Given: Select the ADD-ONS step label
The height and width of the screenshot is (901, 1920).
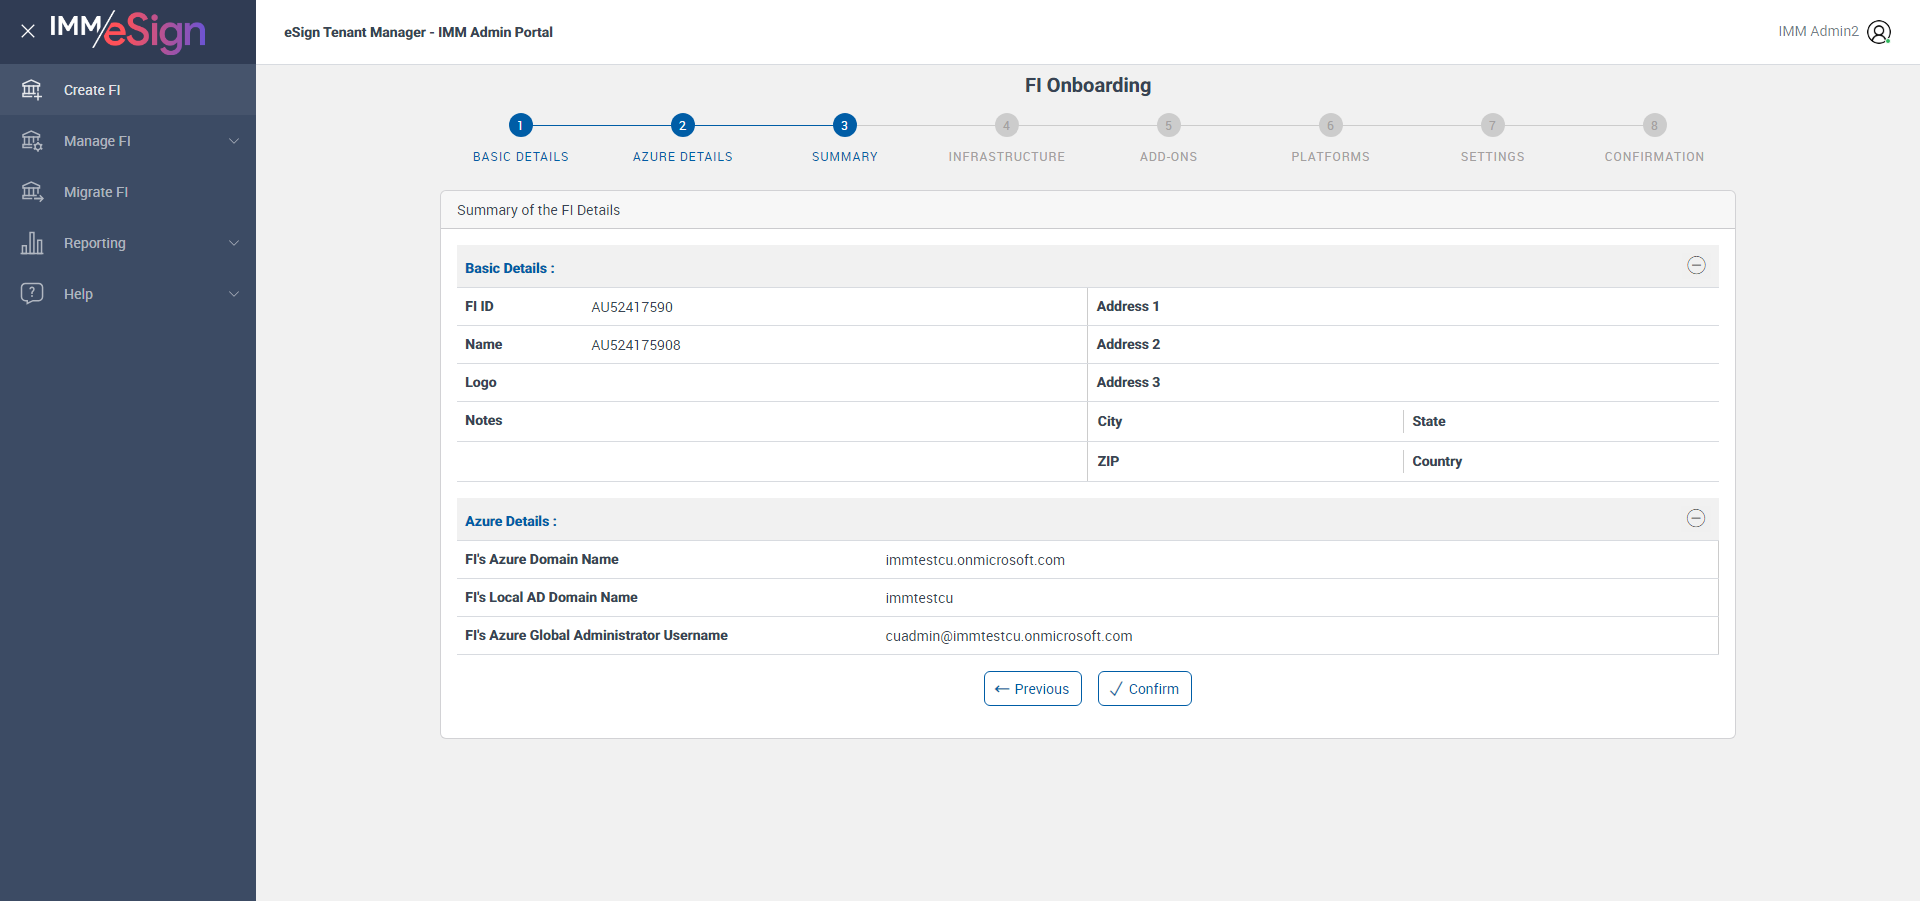Looking at the screenshot, I should point(1168,157).
